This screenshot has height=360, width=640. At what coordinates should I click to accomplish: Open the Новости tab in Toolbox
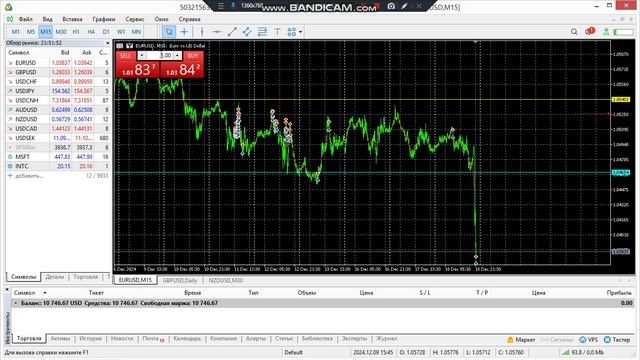click(122, 338)
